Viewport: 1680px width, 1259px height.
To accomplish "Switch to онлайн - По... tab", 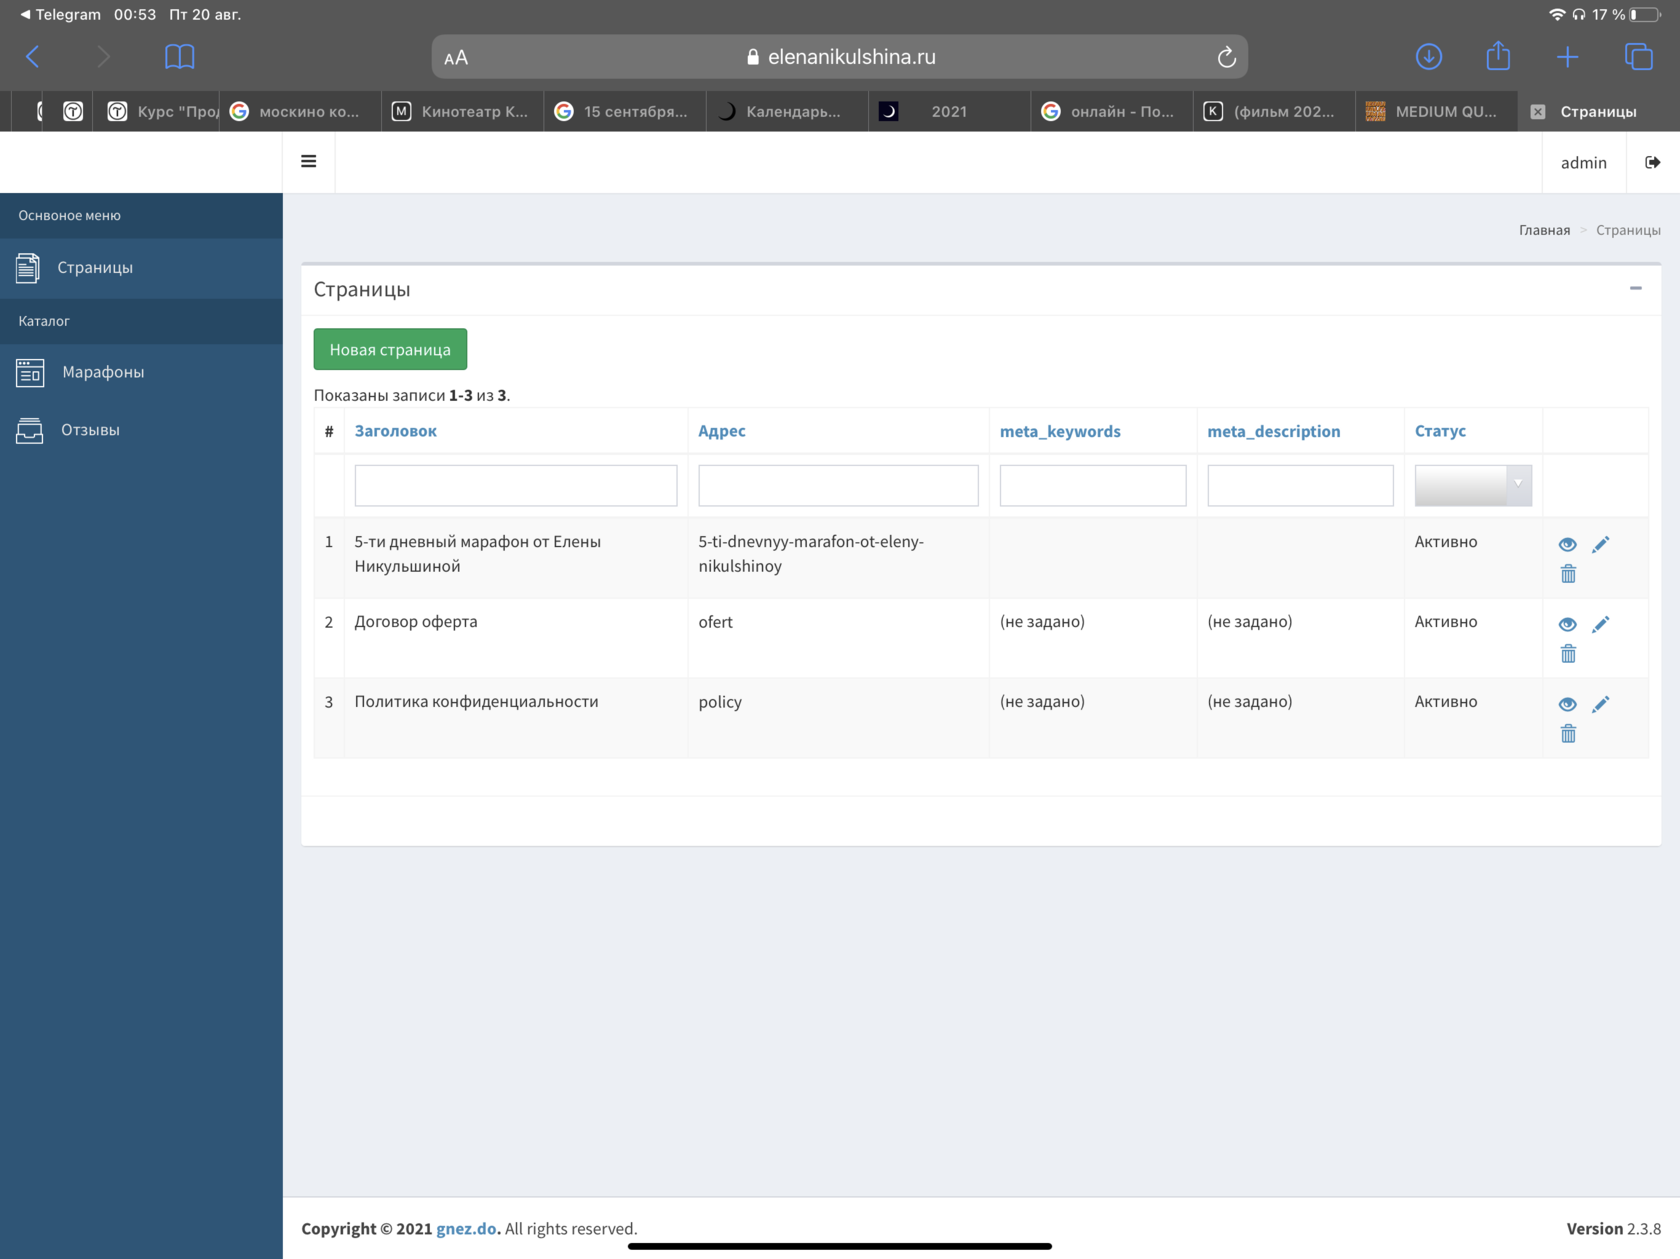I will tap(1112, 111).
